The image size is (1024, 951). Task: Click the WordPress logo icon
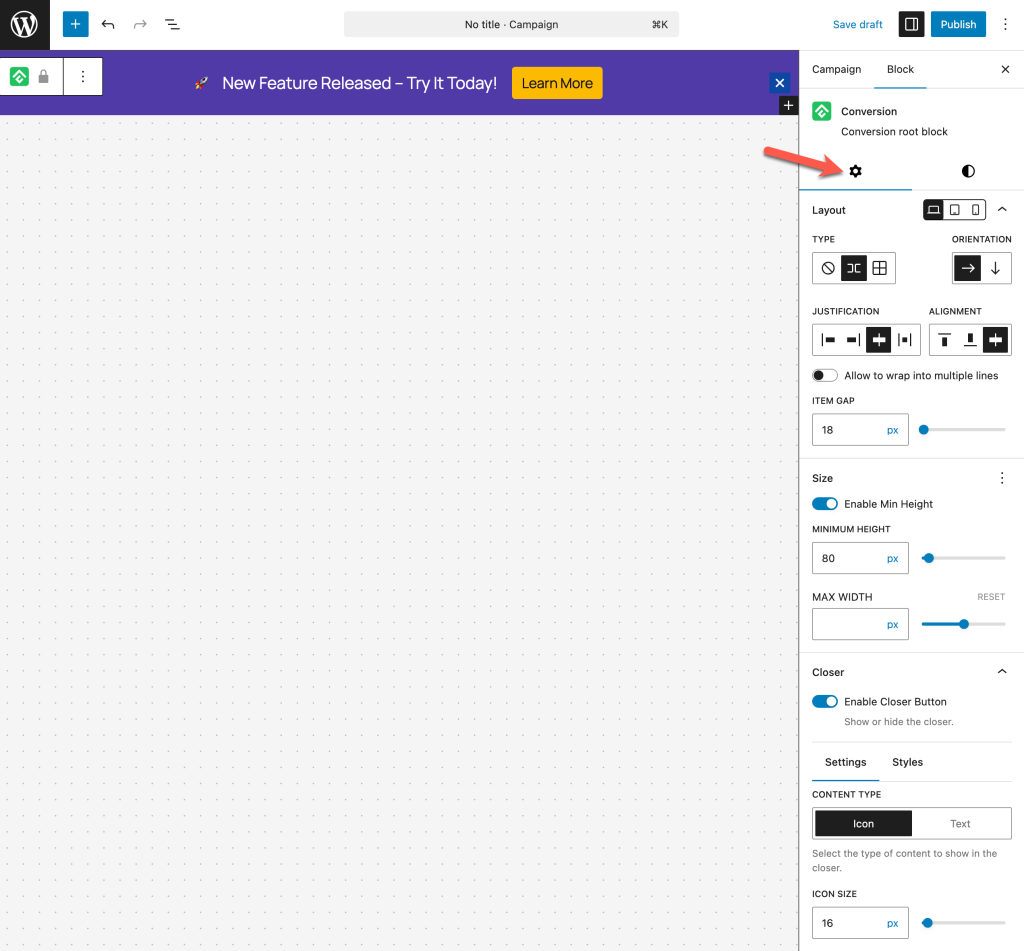click(24, 24)
